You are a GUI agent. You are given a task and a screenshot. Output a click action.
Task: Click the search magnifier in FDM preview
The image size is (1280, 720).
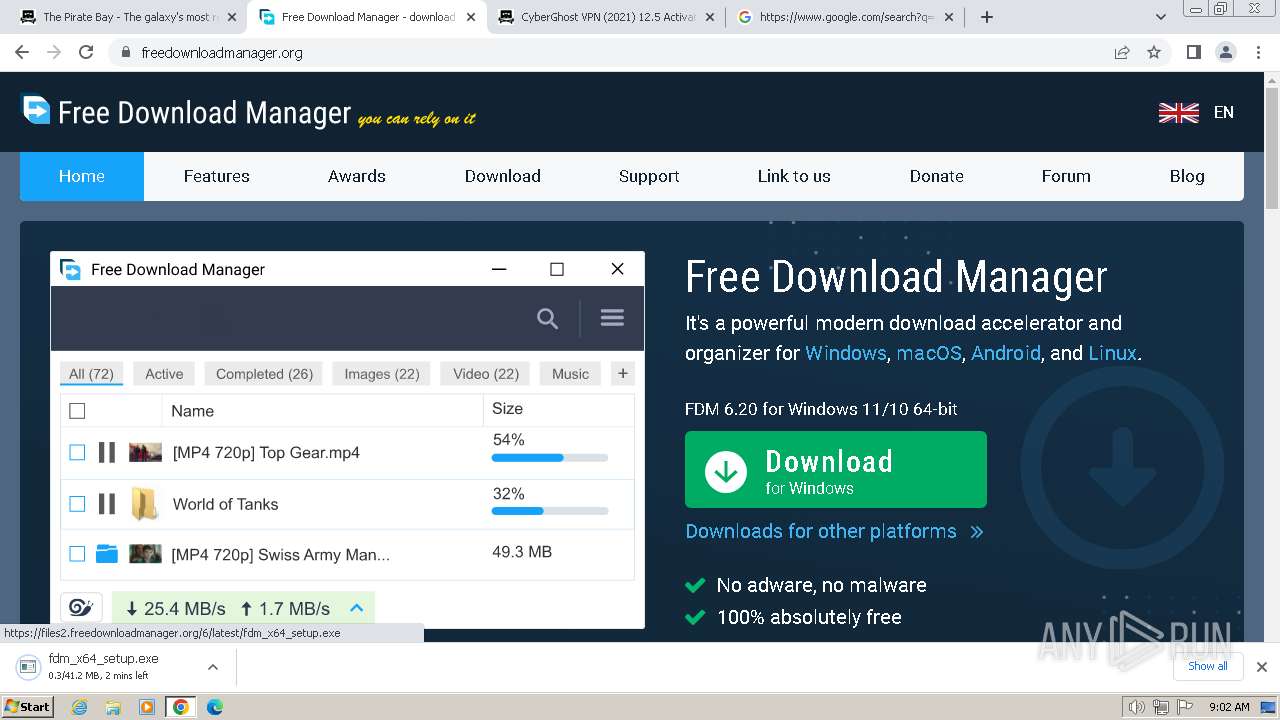547,318
